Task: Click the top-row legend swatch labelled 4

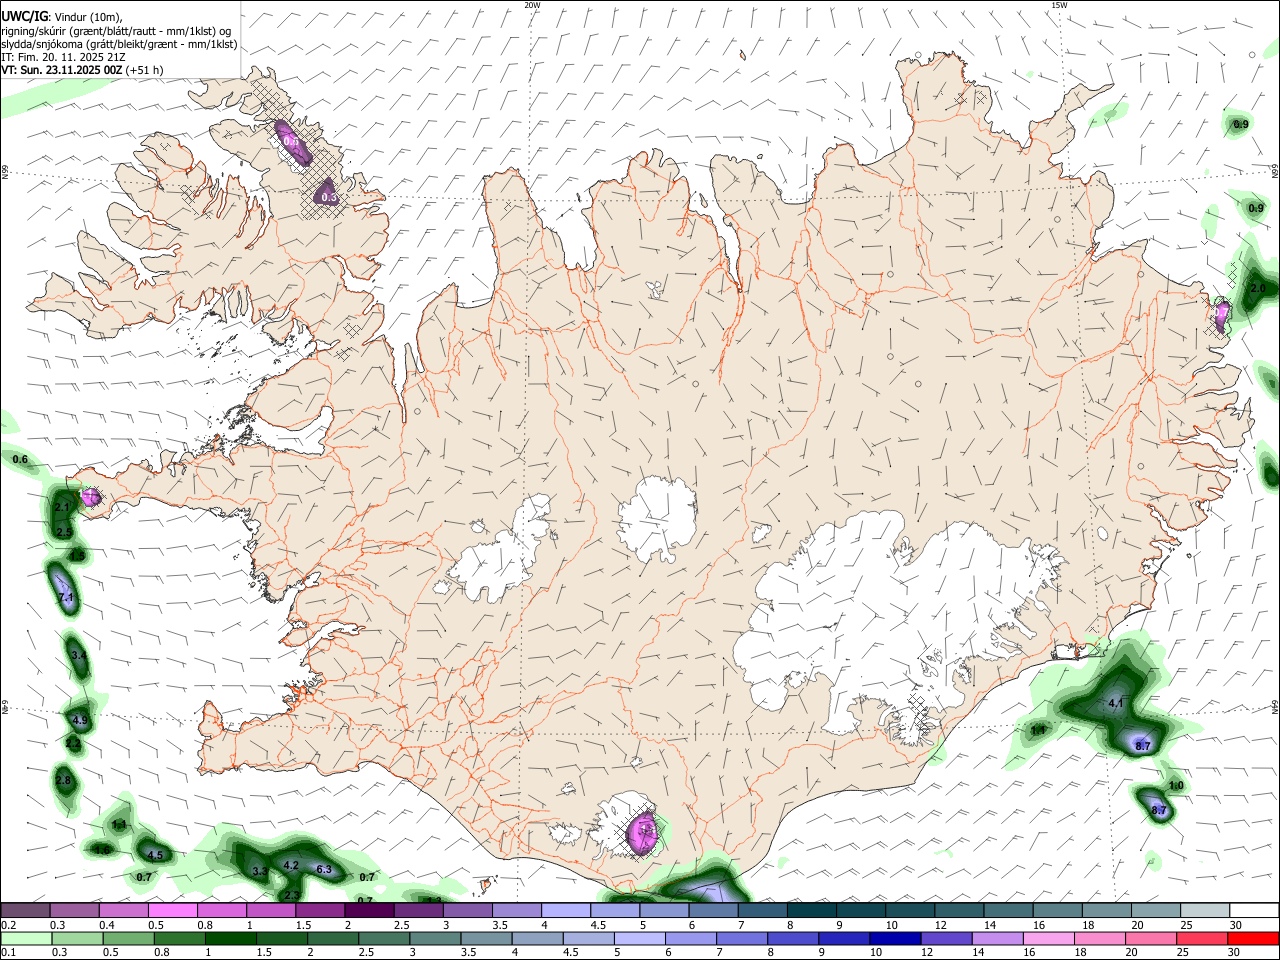Action: tap(565, 910)
